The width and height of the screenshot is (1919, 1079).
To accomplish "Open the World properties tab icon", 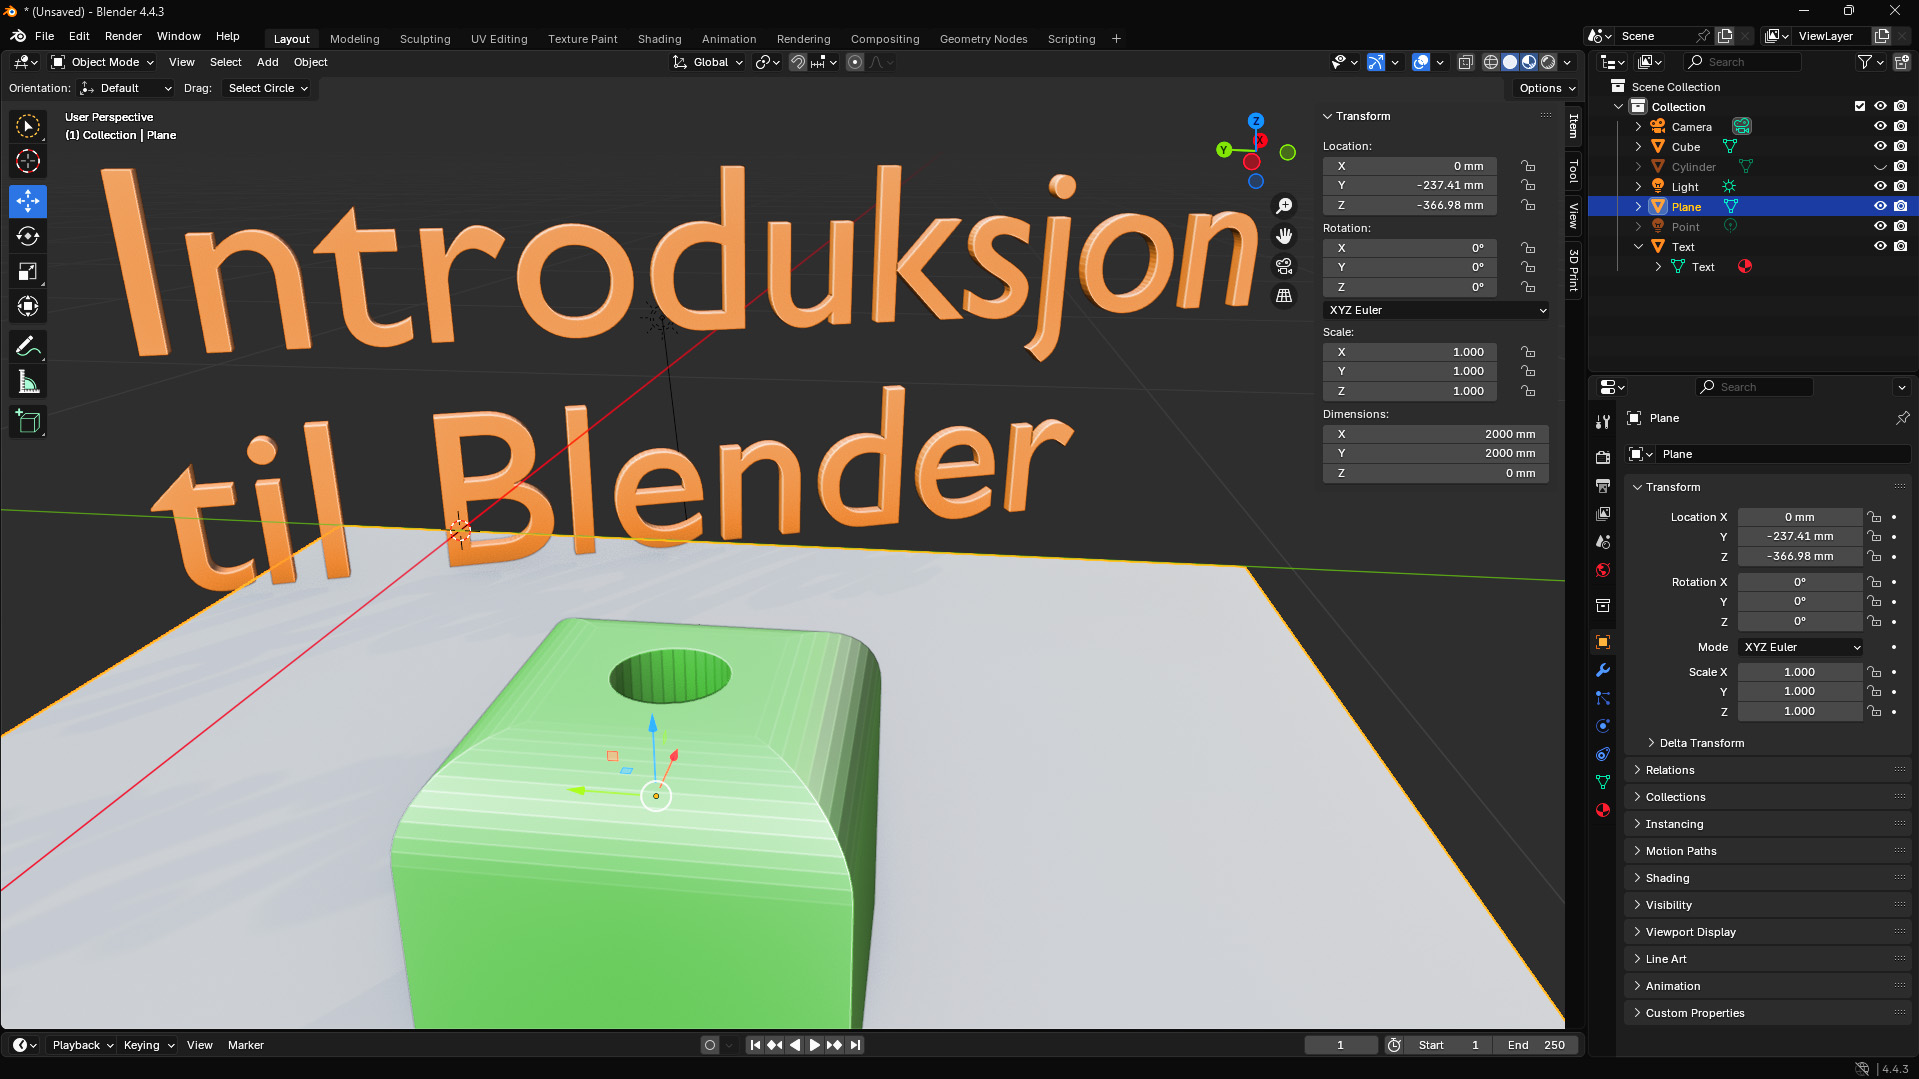I will coord(1603,570).
